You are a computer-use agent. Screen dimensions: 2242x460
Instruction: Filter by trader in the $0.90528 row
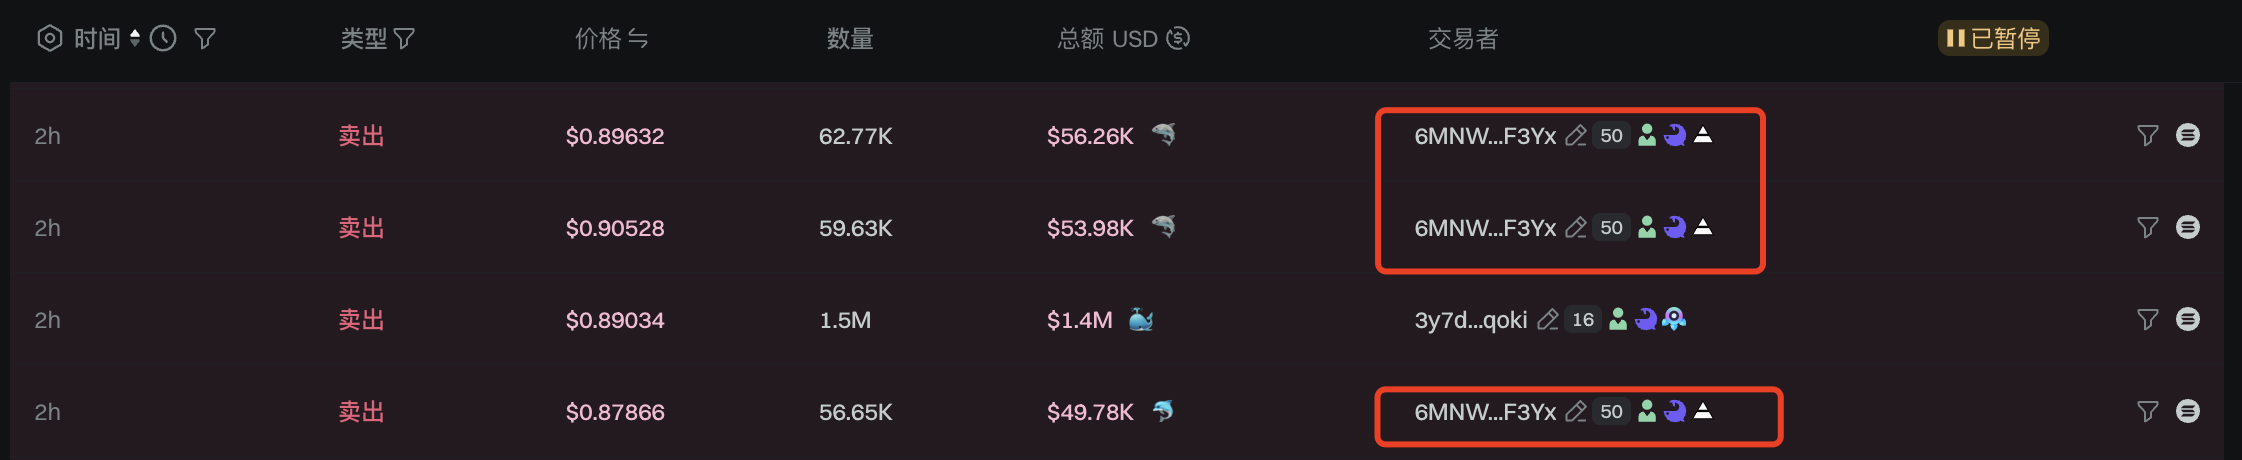(2147, 228)
